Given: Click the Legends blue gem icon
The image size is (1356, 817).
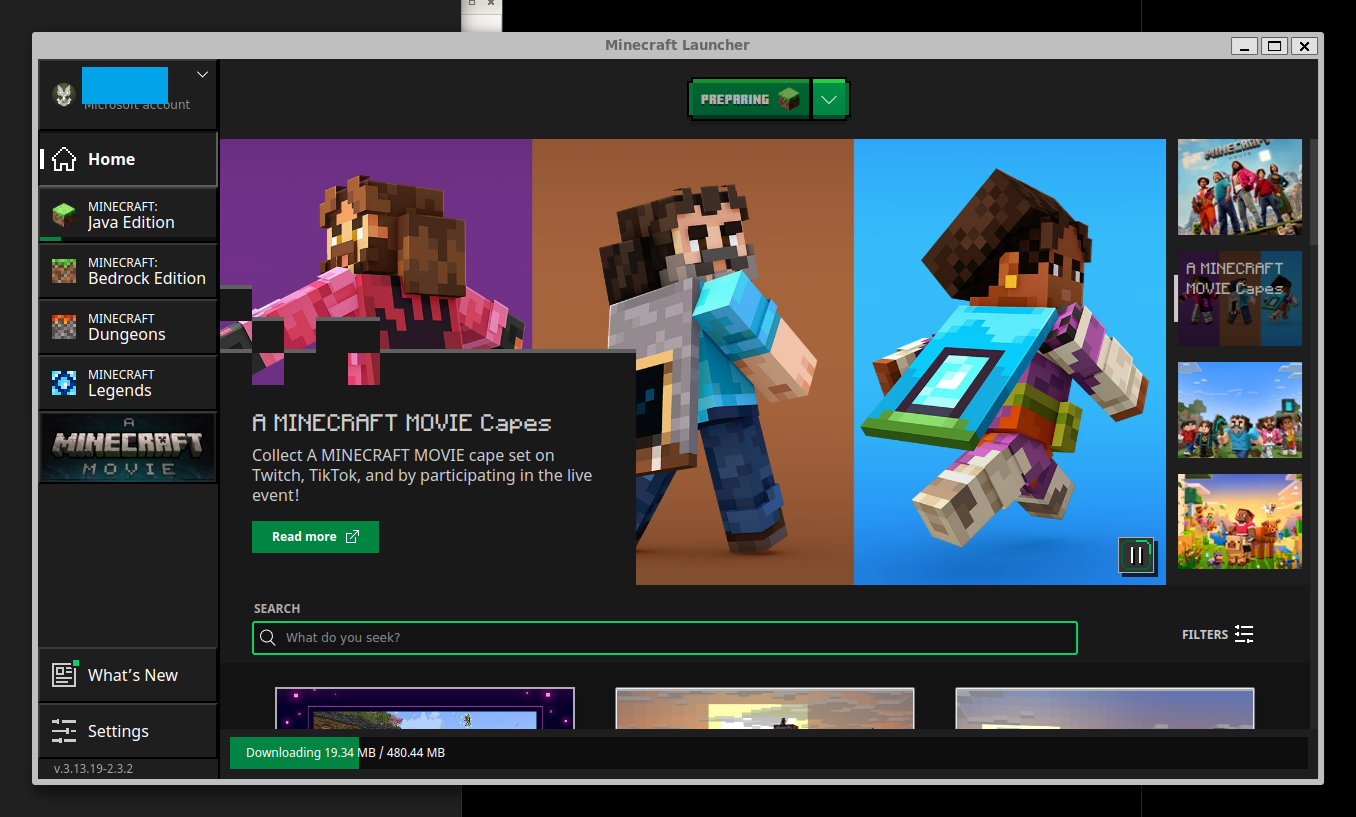Looking at the screenshot, I should point(64,383).
